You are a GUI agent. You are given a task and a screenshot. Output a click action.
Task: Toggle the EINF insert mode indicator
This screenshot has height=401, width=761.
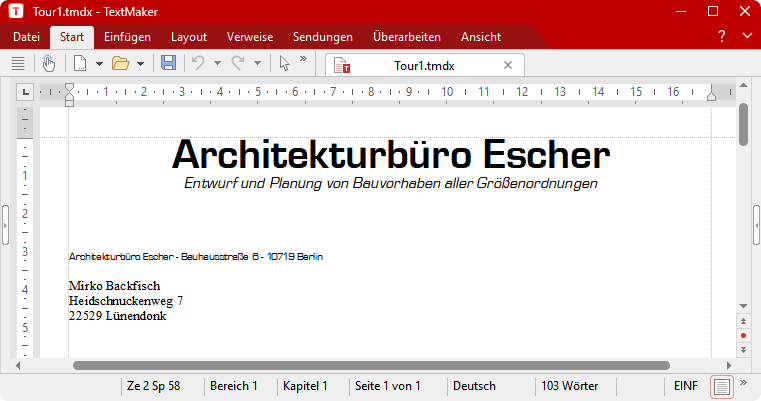[x=686, y=385]
